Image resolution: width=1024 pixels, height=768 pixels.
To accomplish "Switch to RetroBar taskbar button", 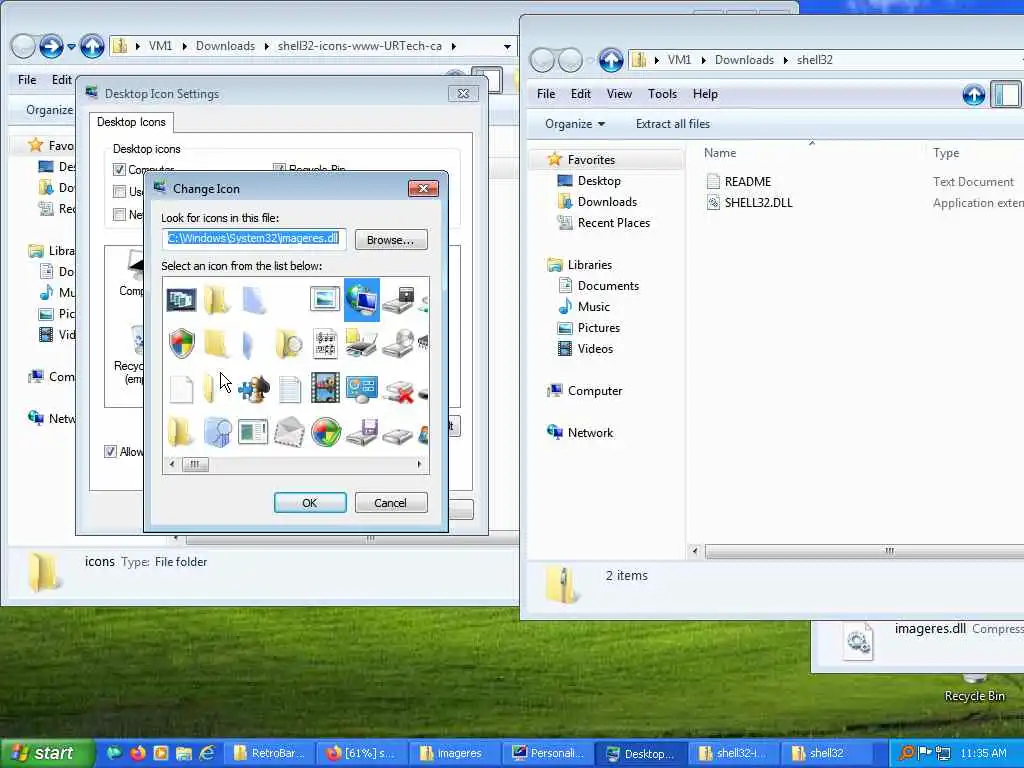I will coord(270,753).
